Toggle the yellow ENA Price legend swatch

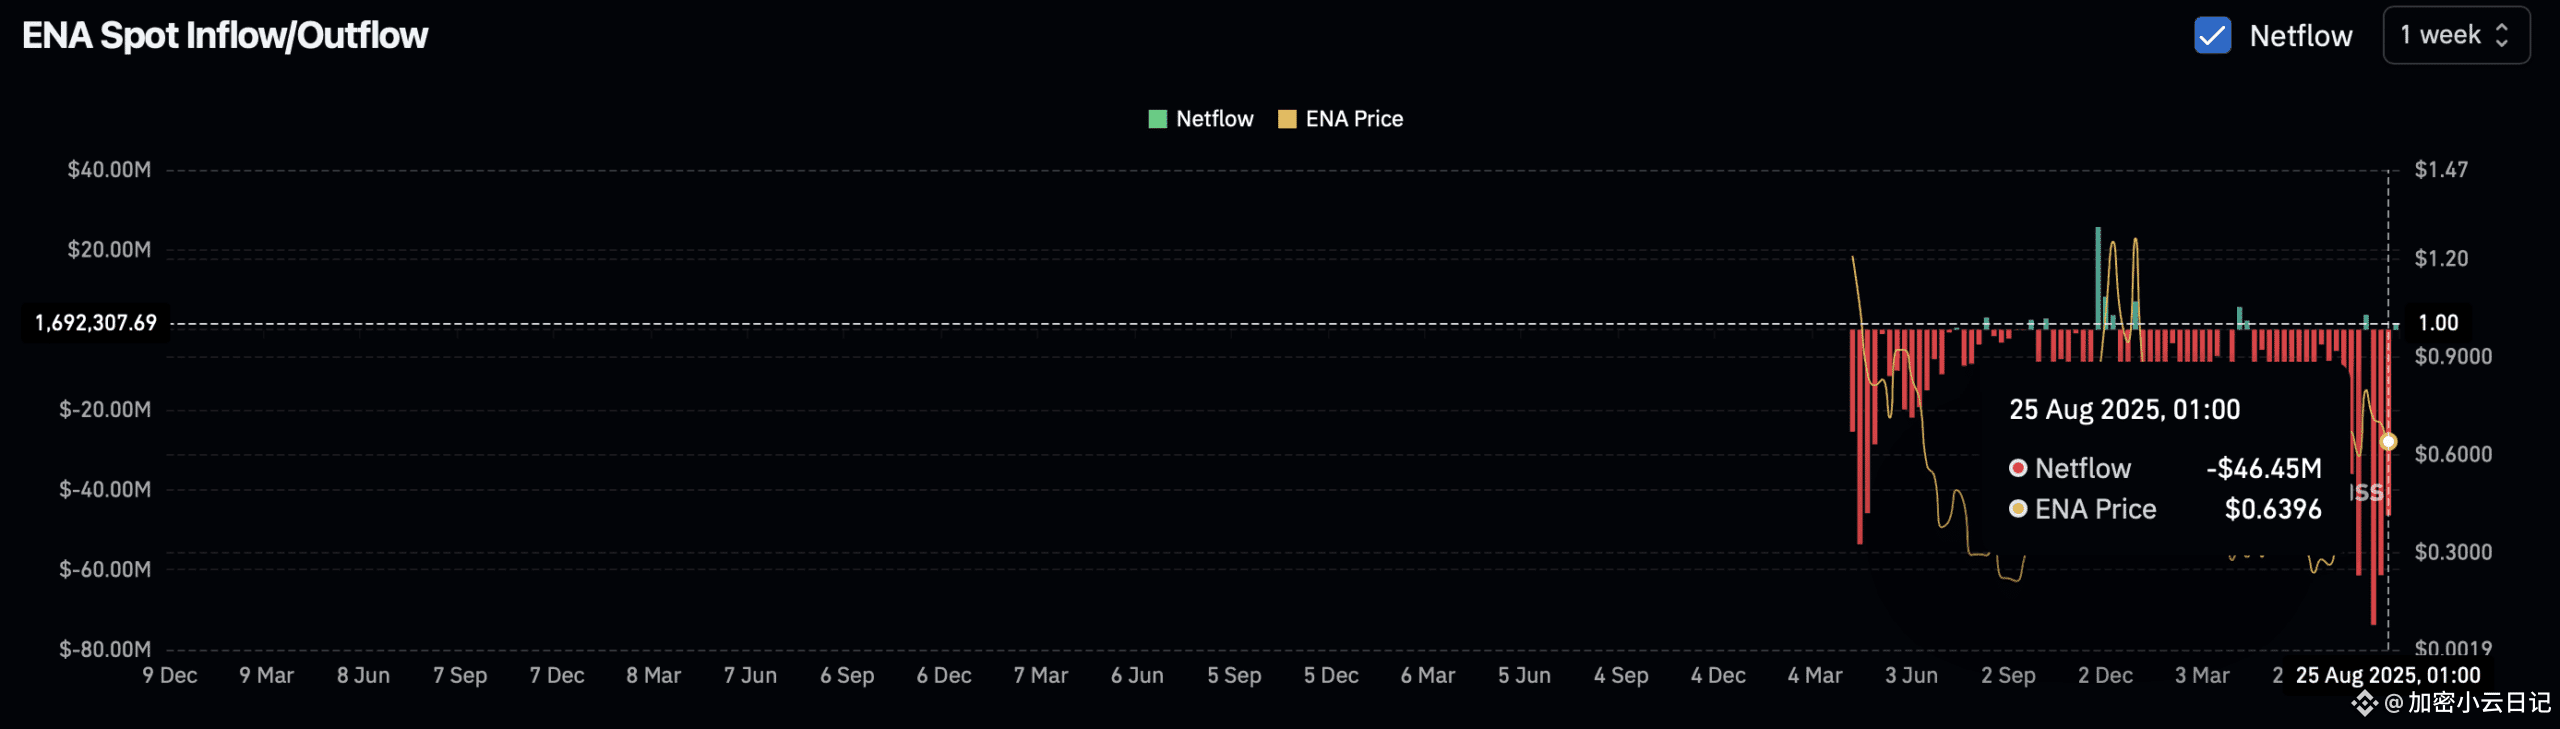tap(1287, 119)
